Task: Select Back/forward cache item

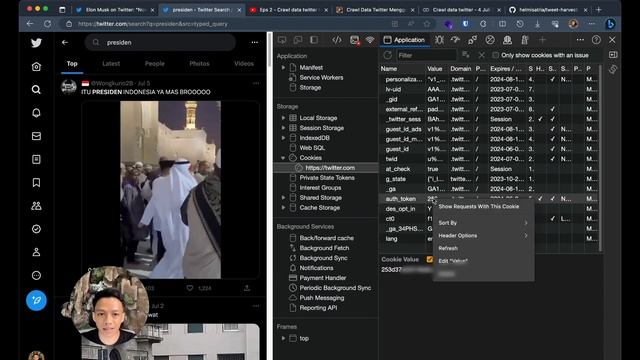Action: [x=327, y=238]
